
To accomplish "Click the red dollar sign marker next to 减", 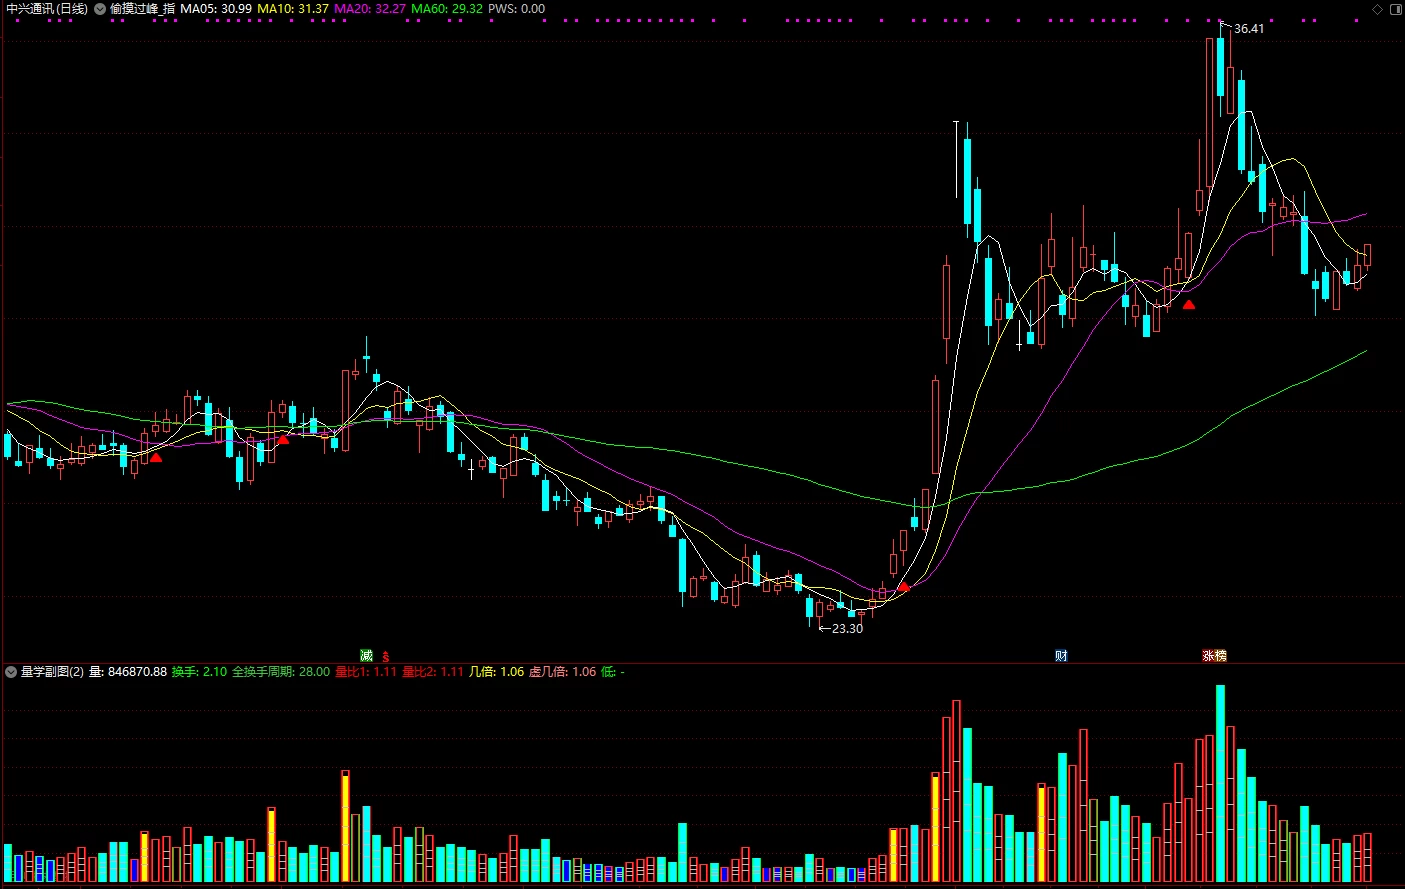I will point(385,656).
